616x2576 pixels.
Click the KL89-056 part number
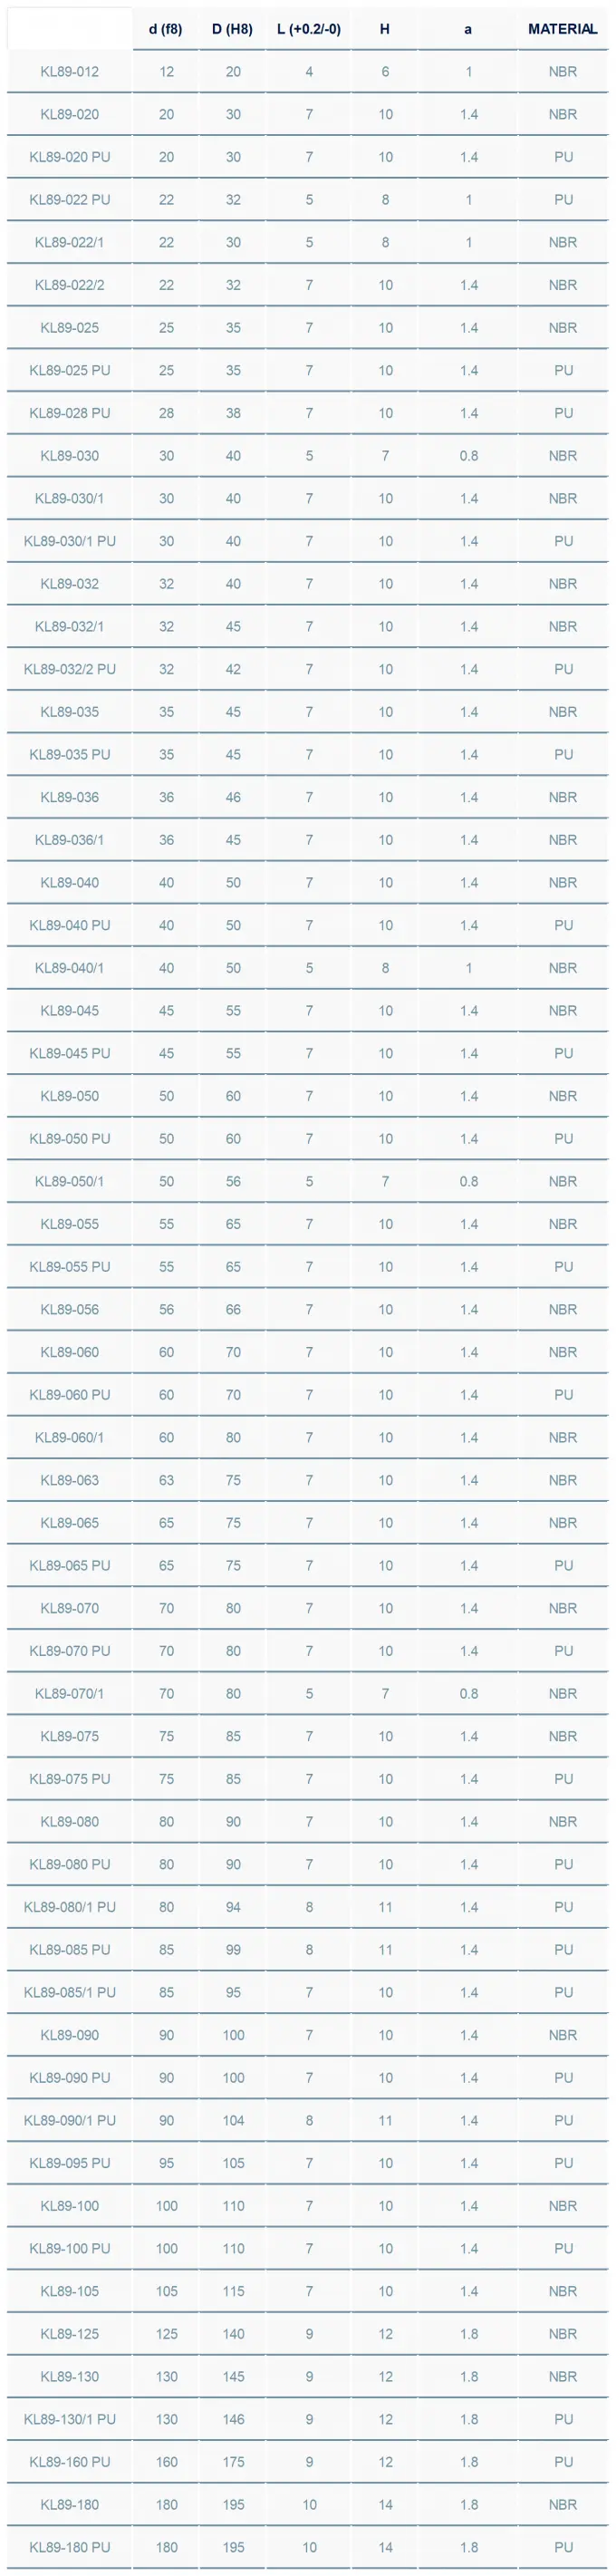pos(70,1309)
